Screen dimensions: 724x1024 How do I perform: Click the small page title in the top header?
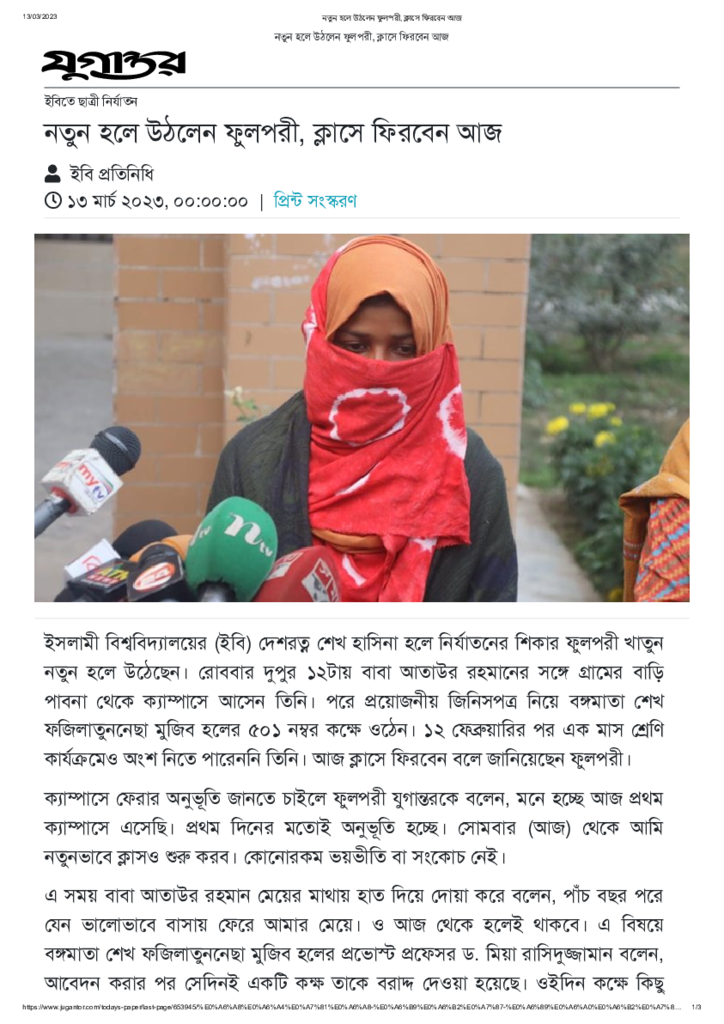[x=392, y=18]
